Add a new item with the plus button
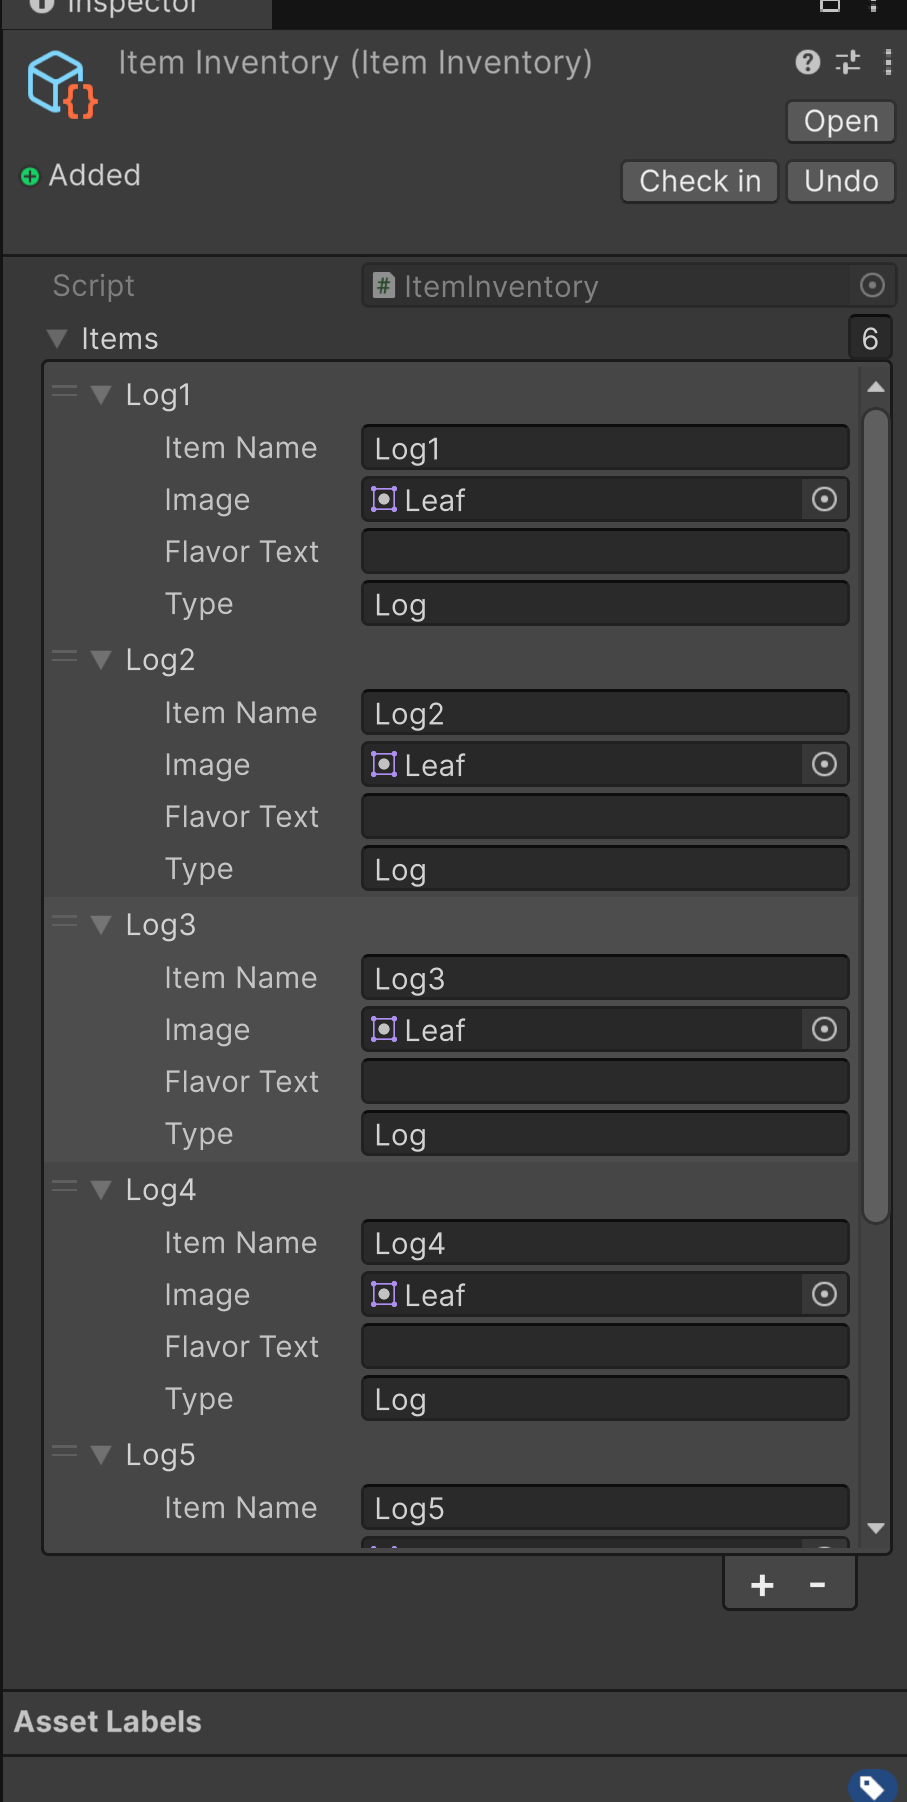 (762, 1583)
